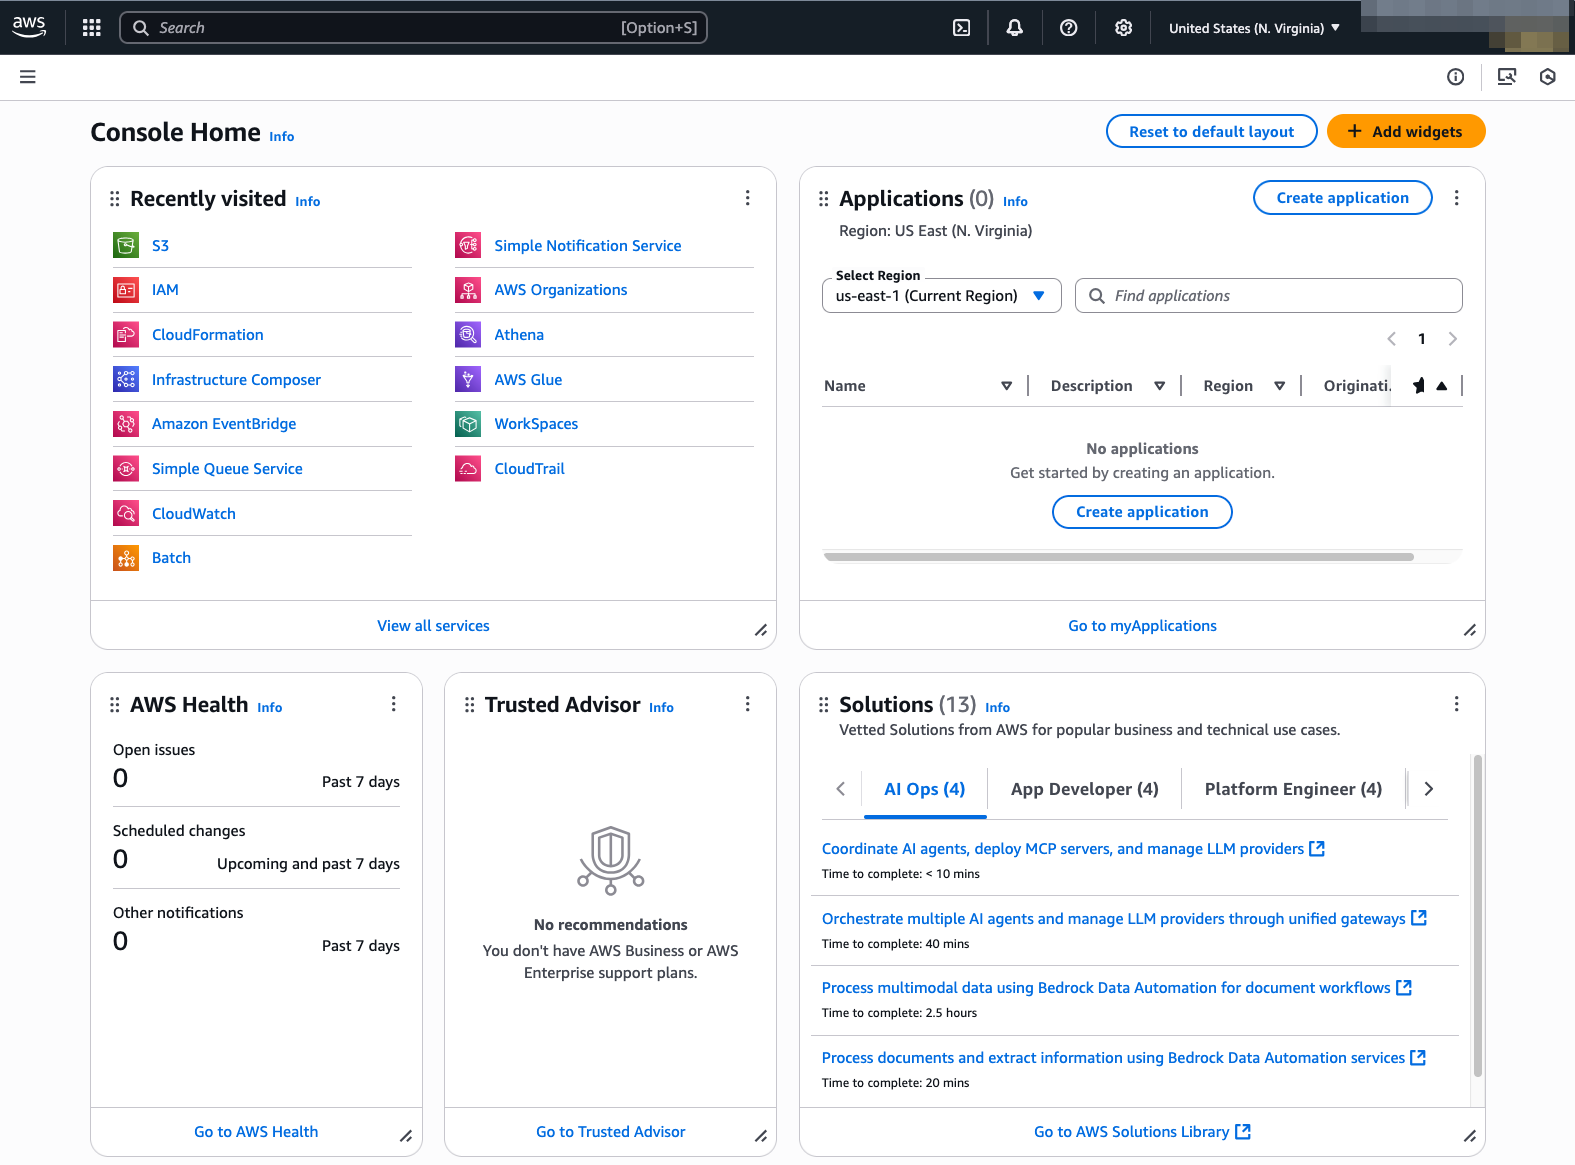Click the AWS Glue service icon
Image resolution: width=1575 pixels, height=1165 pixels.
tap(468, 379)
